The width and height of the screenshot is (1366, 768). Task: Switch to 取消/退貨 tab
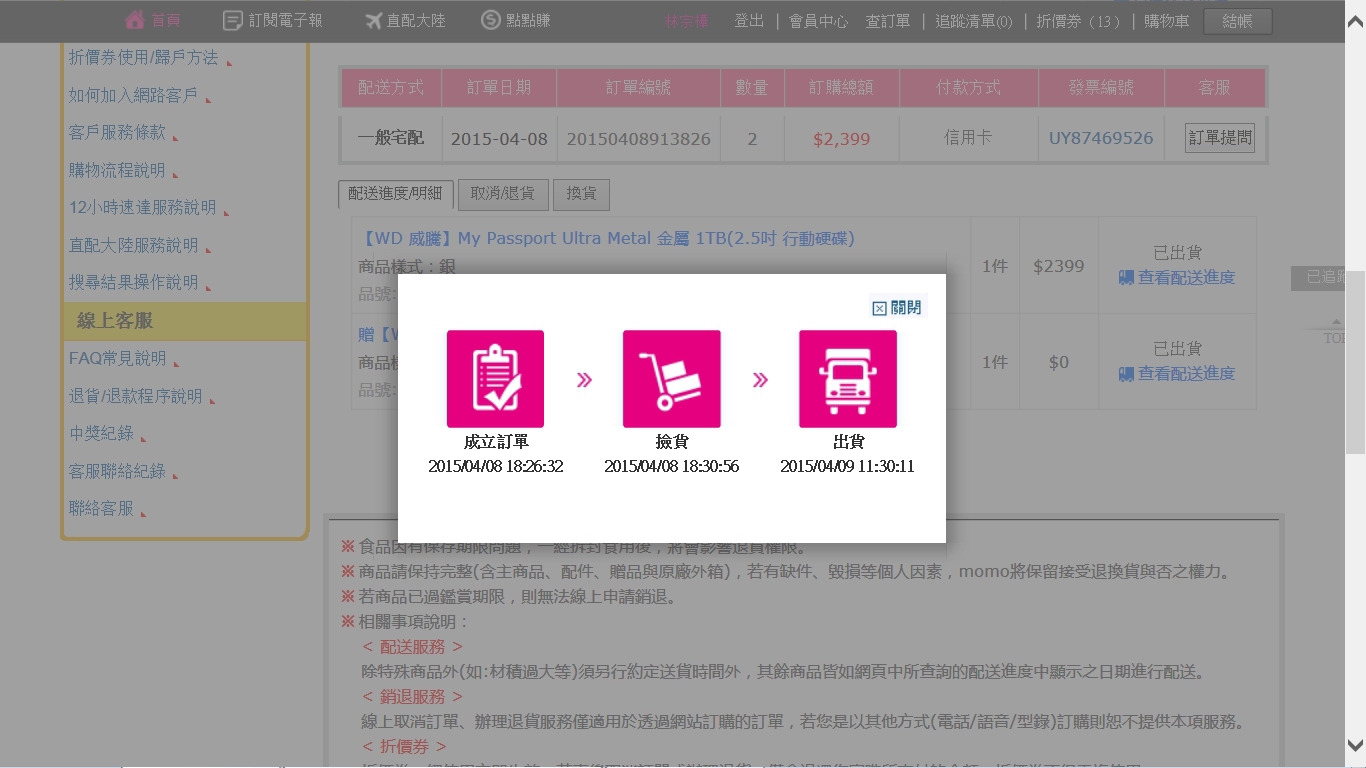(503, 194)
